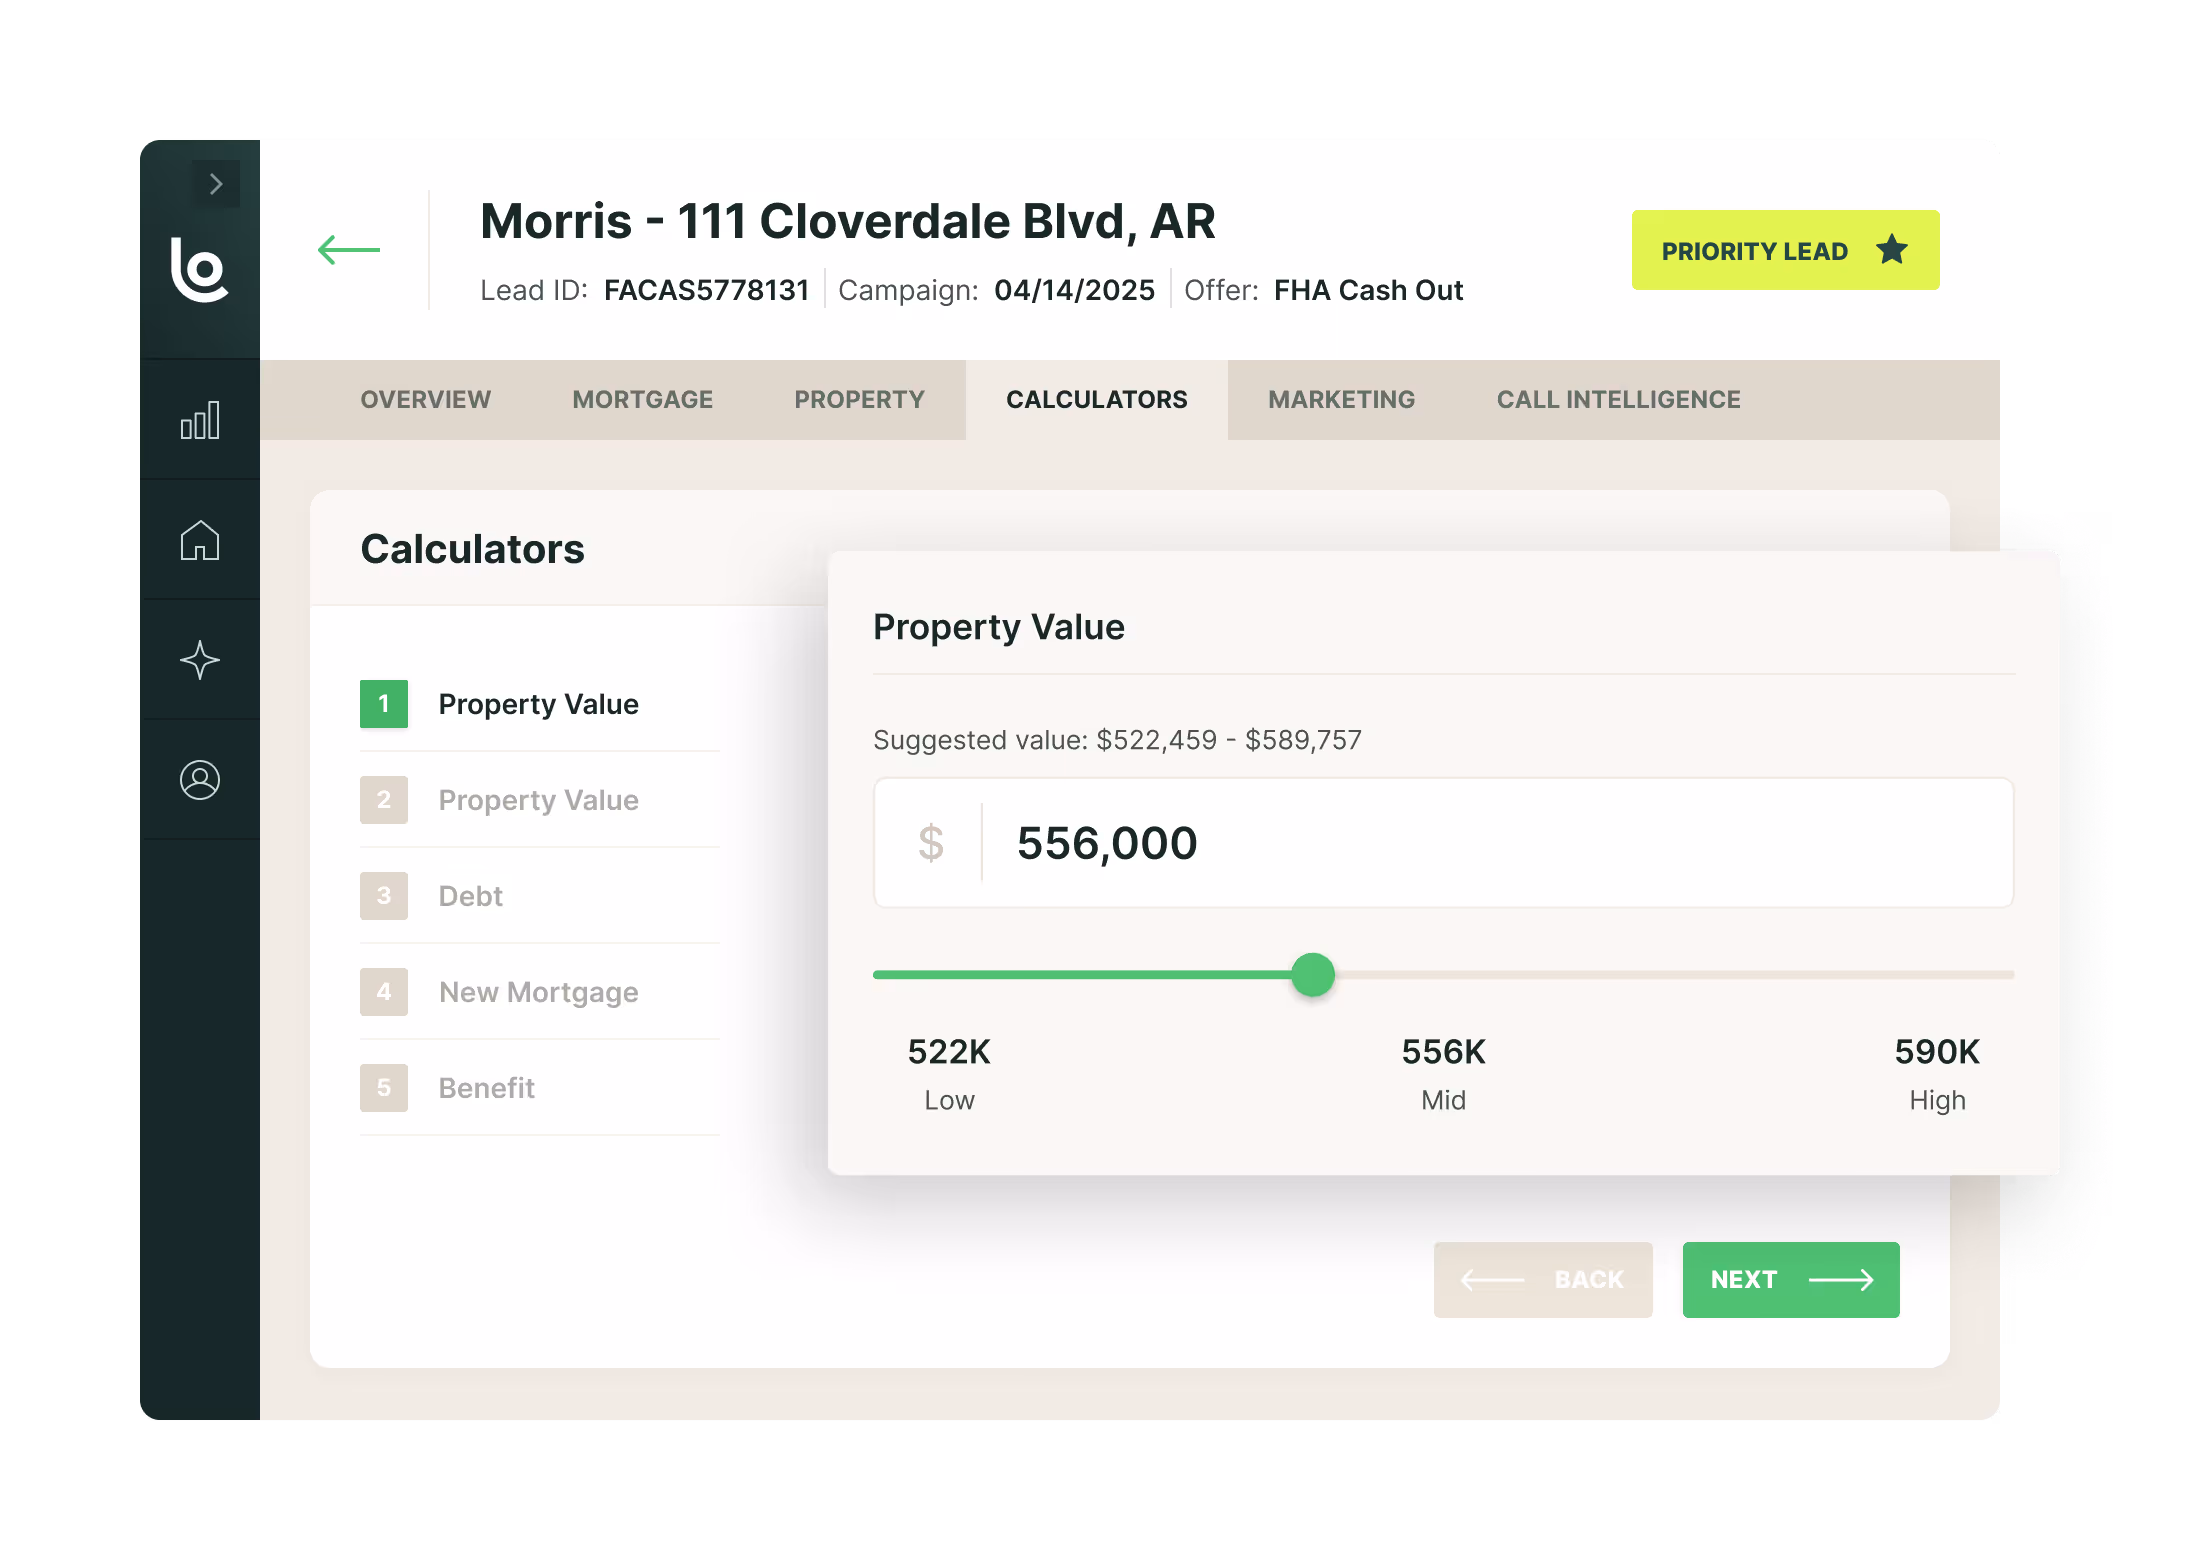Click the BACK button
This screenshot has height=1560, width=2200.
1543,1279
